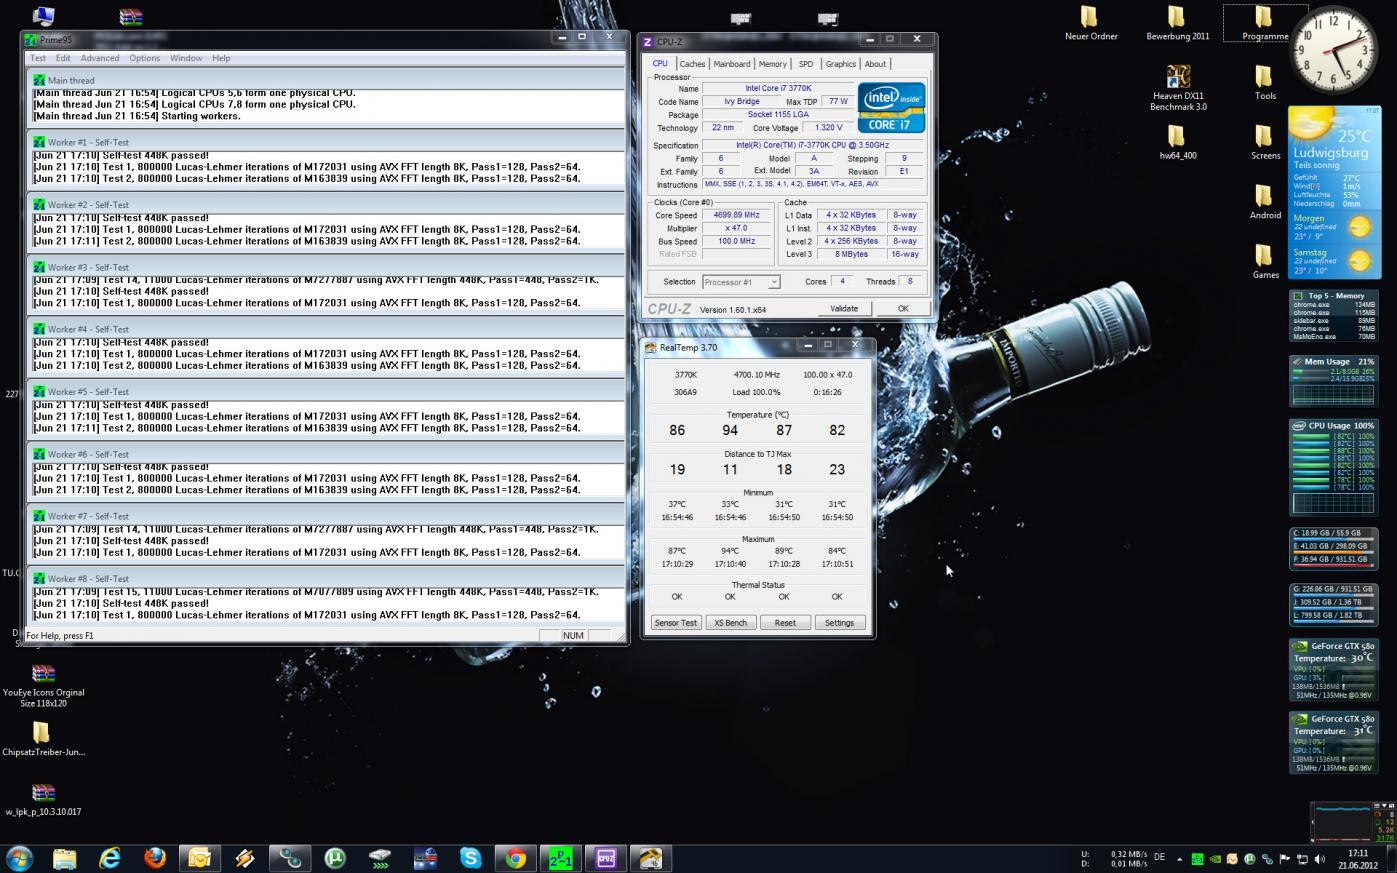This screenshot has width=1397, height=873.
Task: Select the Screens desktop folder
Action: pyautogui.click(x=1265, y=143)
